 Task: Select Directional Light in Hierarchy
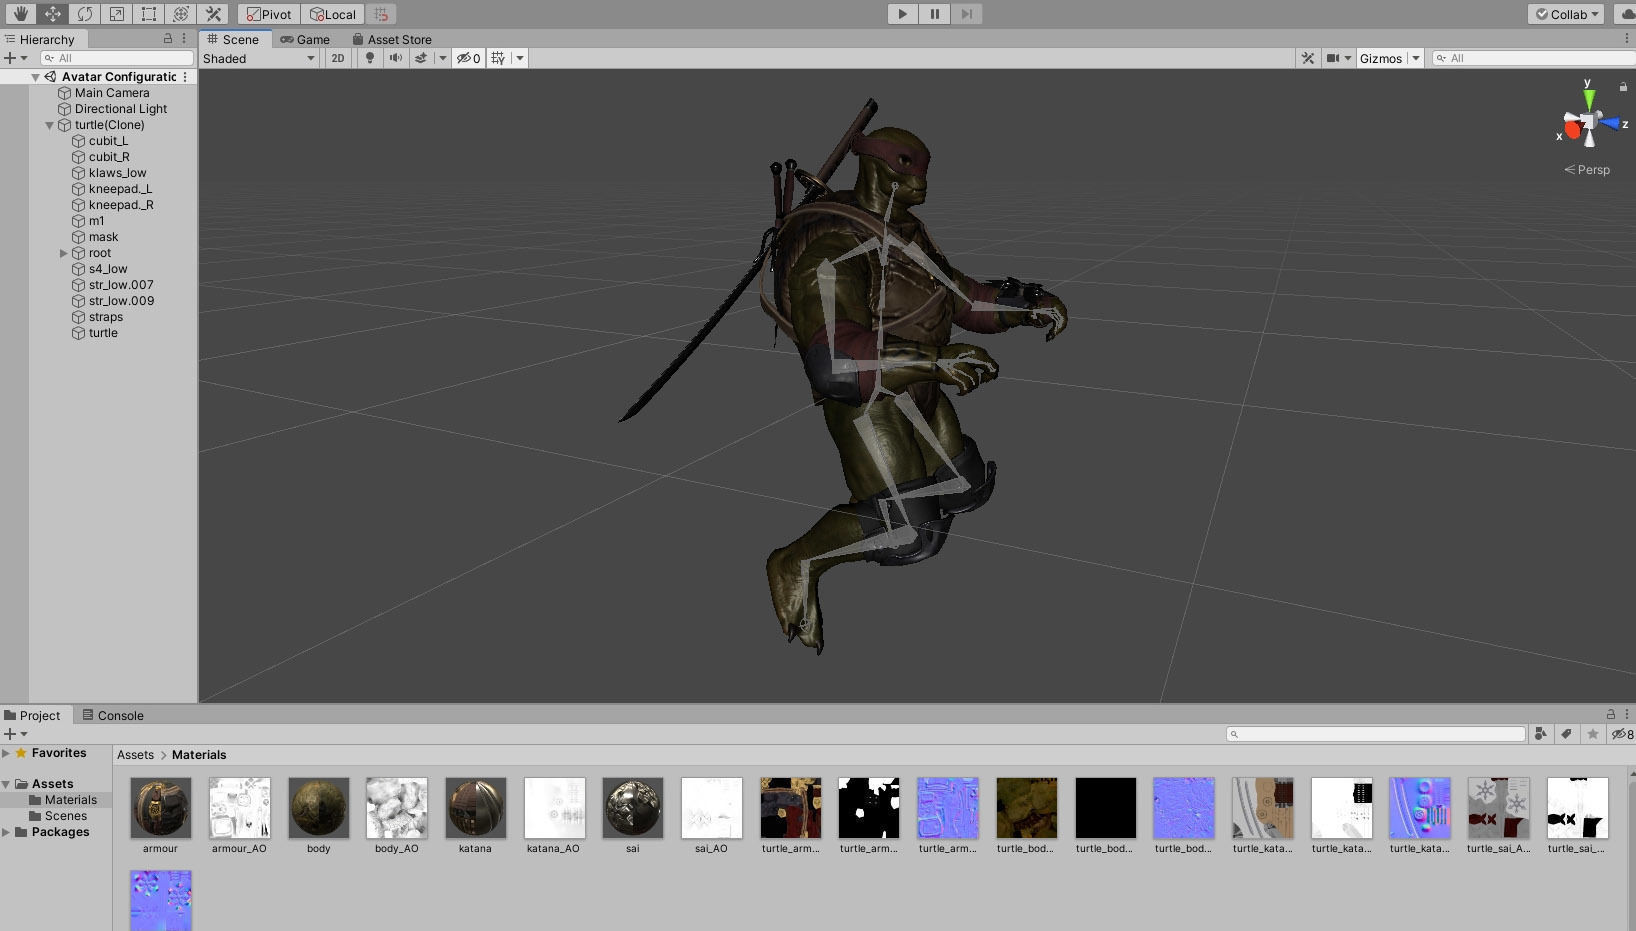121,109
